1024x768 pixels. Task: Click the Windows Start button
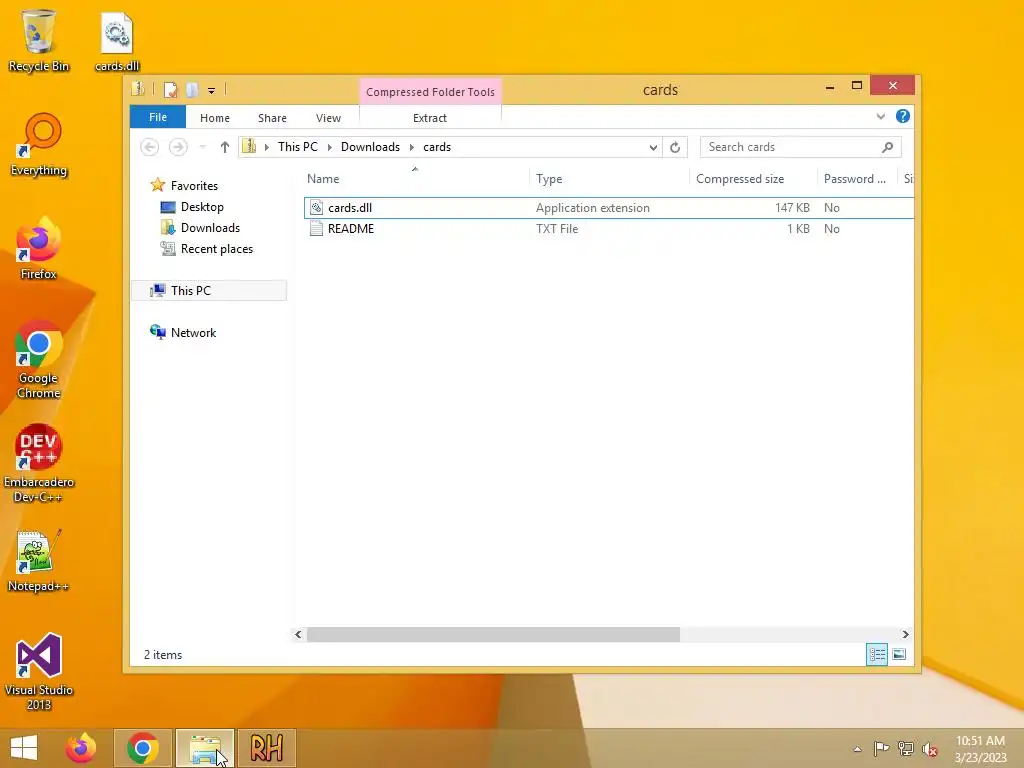coord(24,748)
